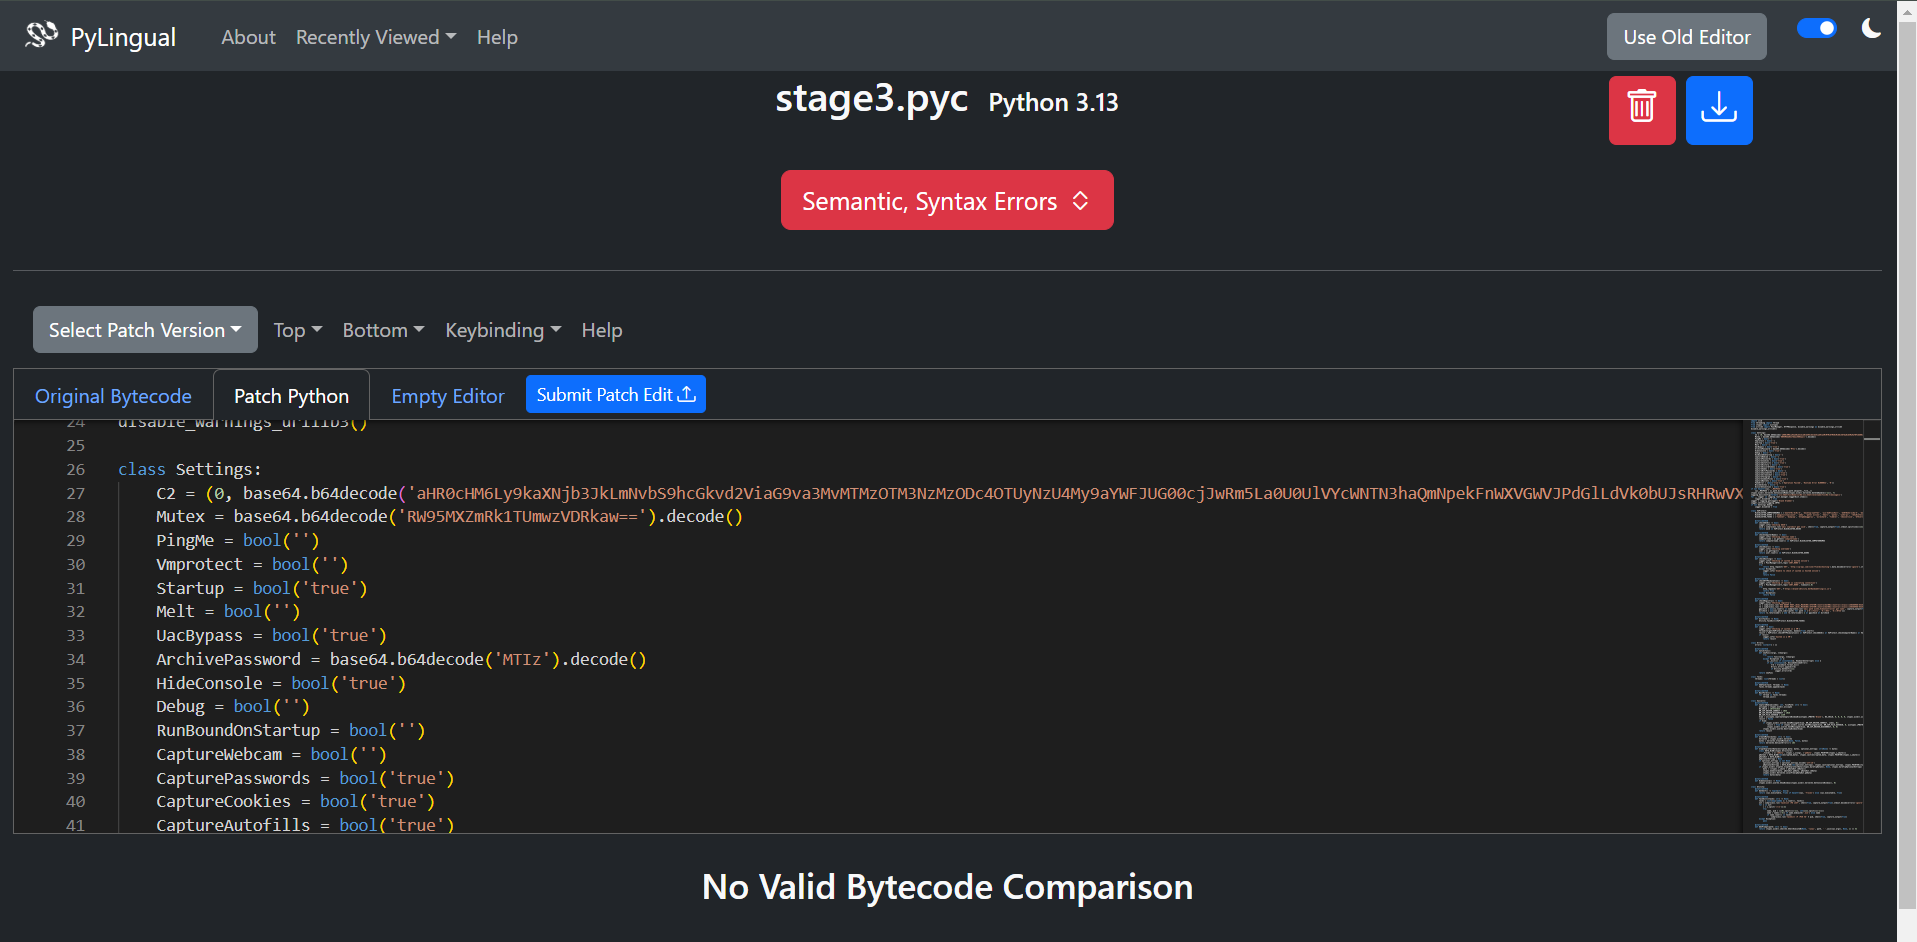This screenshot has height=942, width=1917.
Task: Click the up-down chevron icon on error banner
Action: 1080,201
